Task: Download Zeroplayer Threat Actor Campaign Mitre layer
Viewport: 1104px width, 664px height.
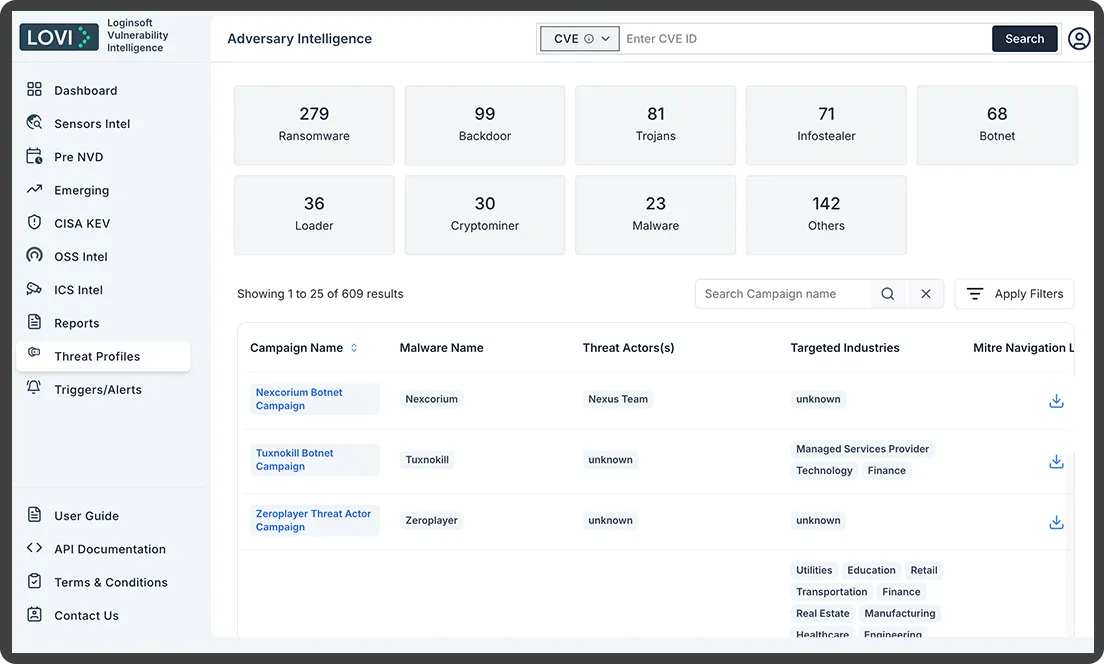Action: tap(1056, 522)
